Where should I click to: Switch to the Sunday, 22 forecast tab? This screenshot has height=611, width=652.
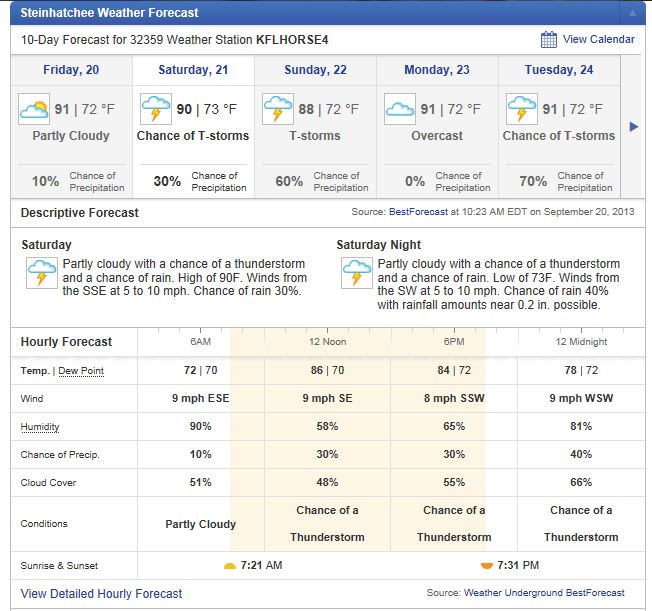[315, 70]
